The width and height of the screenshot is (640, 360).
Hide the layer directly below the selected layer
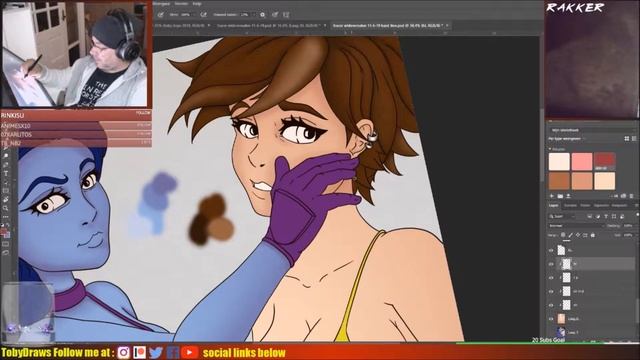551,278
